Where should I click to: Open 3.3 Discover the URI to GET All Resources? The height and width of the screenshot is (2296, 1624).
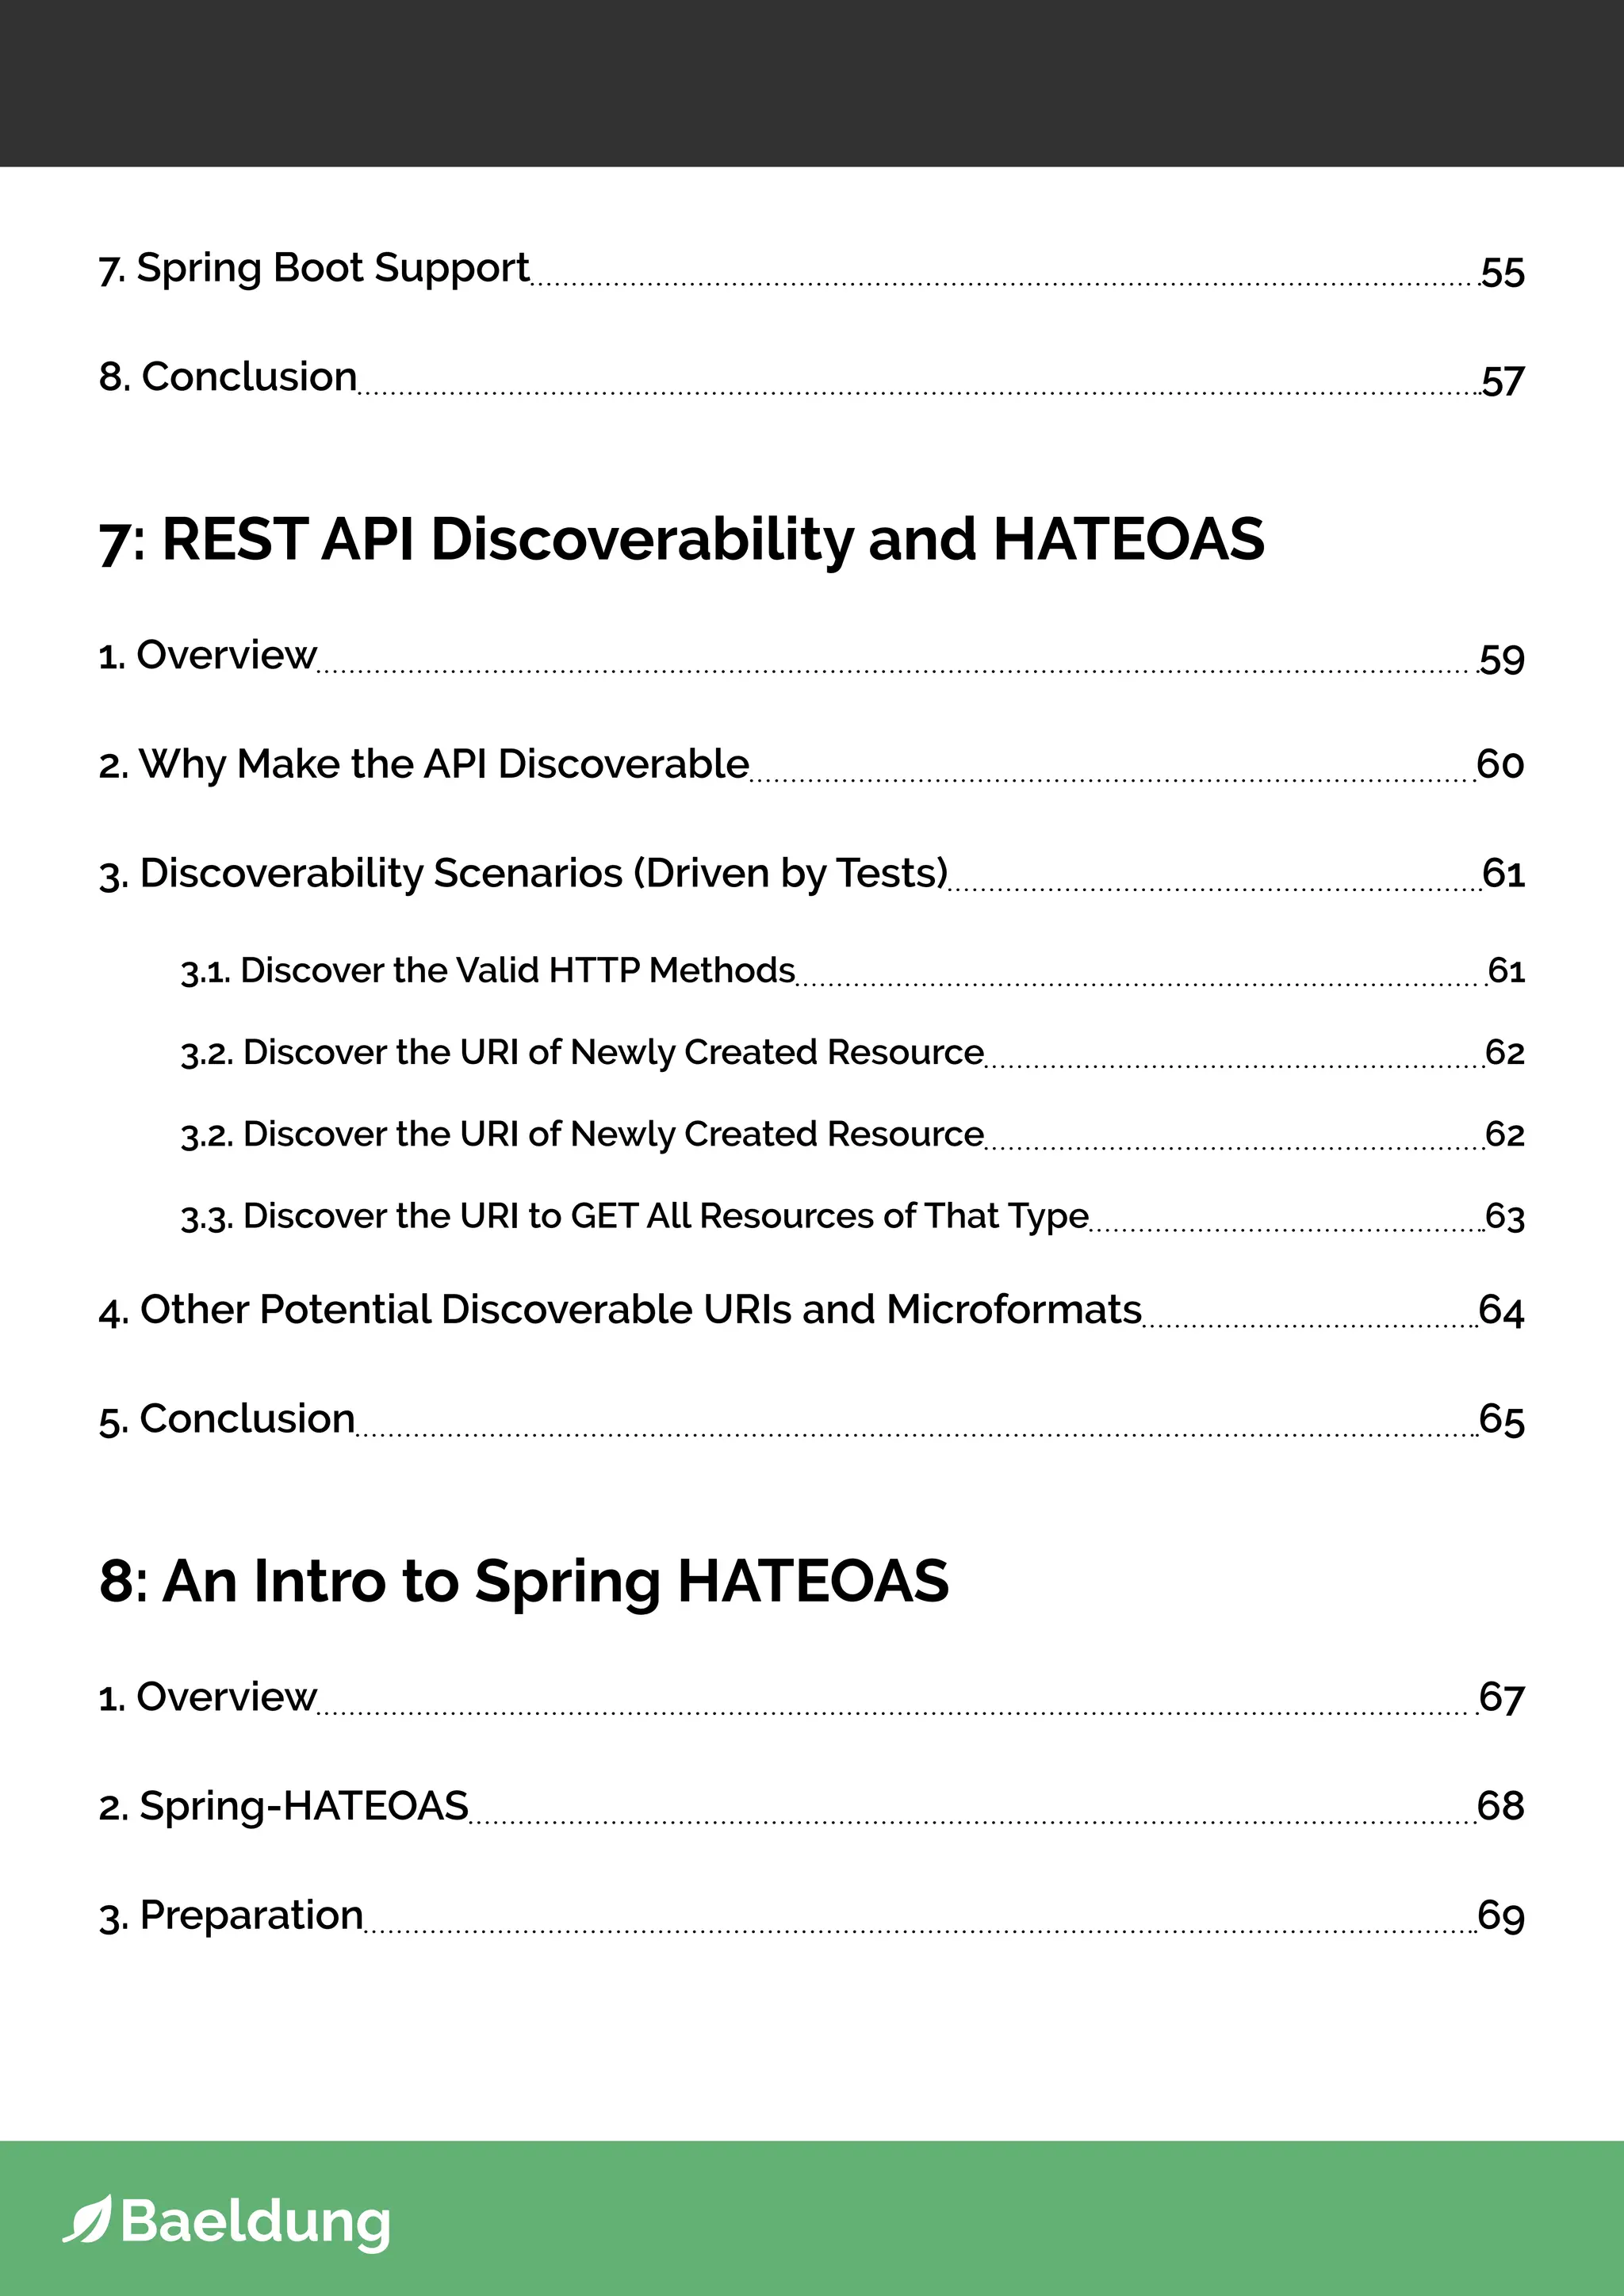pyautogui.click(x=634, y=1216)
